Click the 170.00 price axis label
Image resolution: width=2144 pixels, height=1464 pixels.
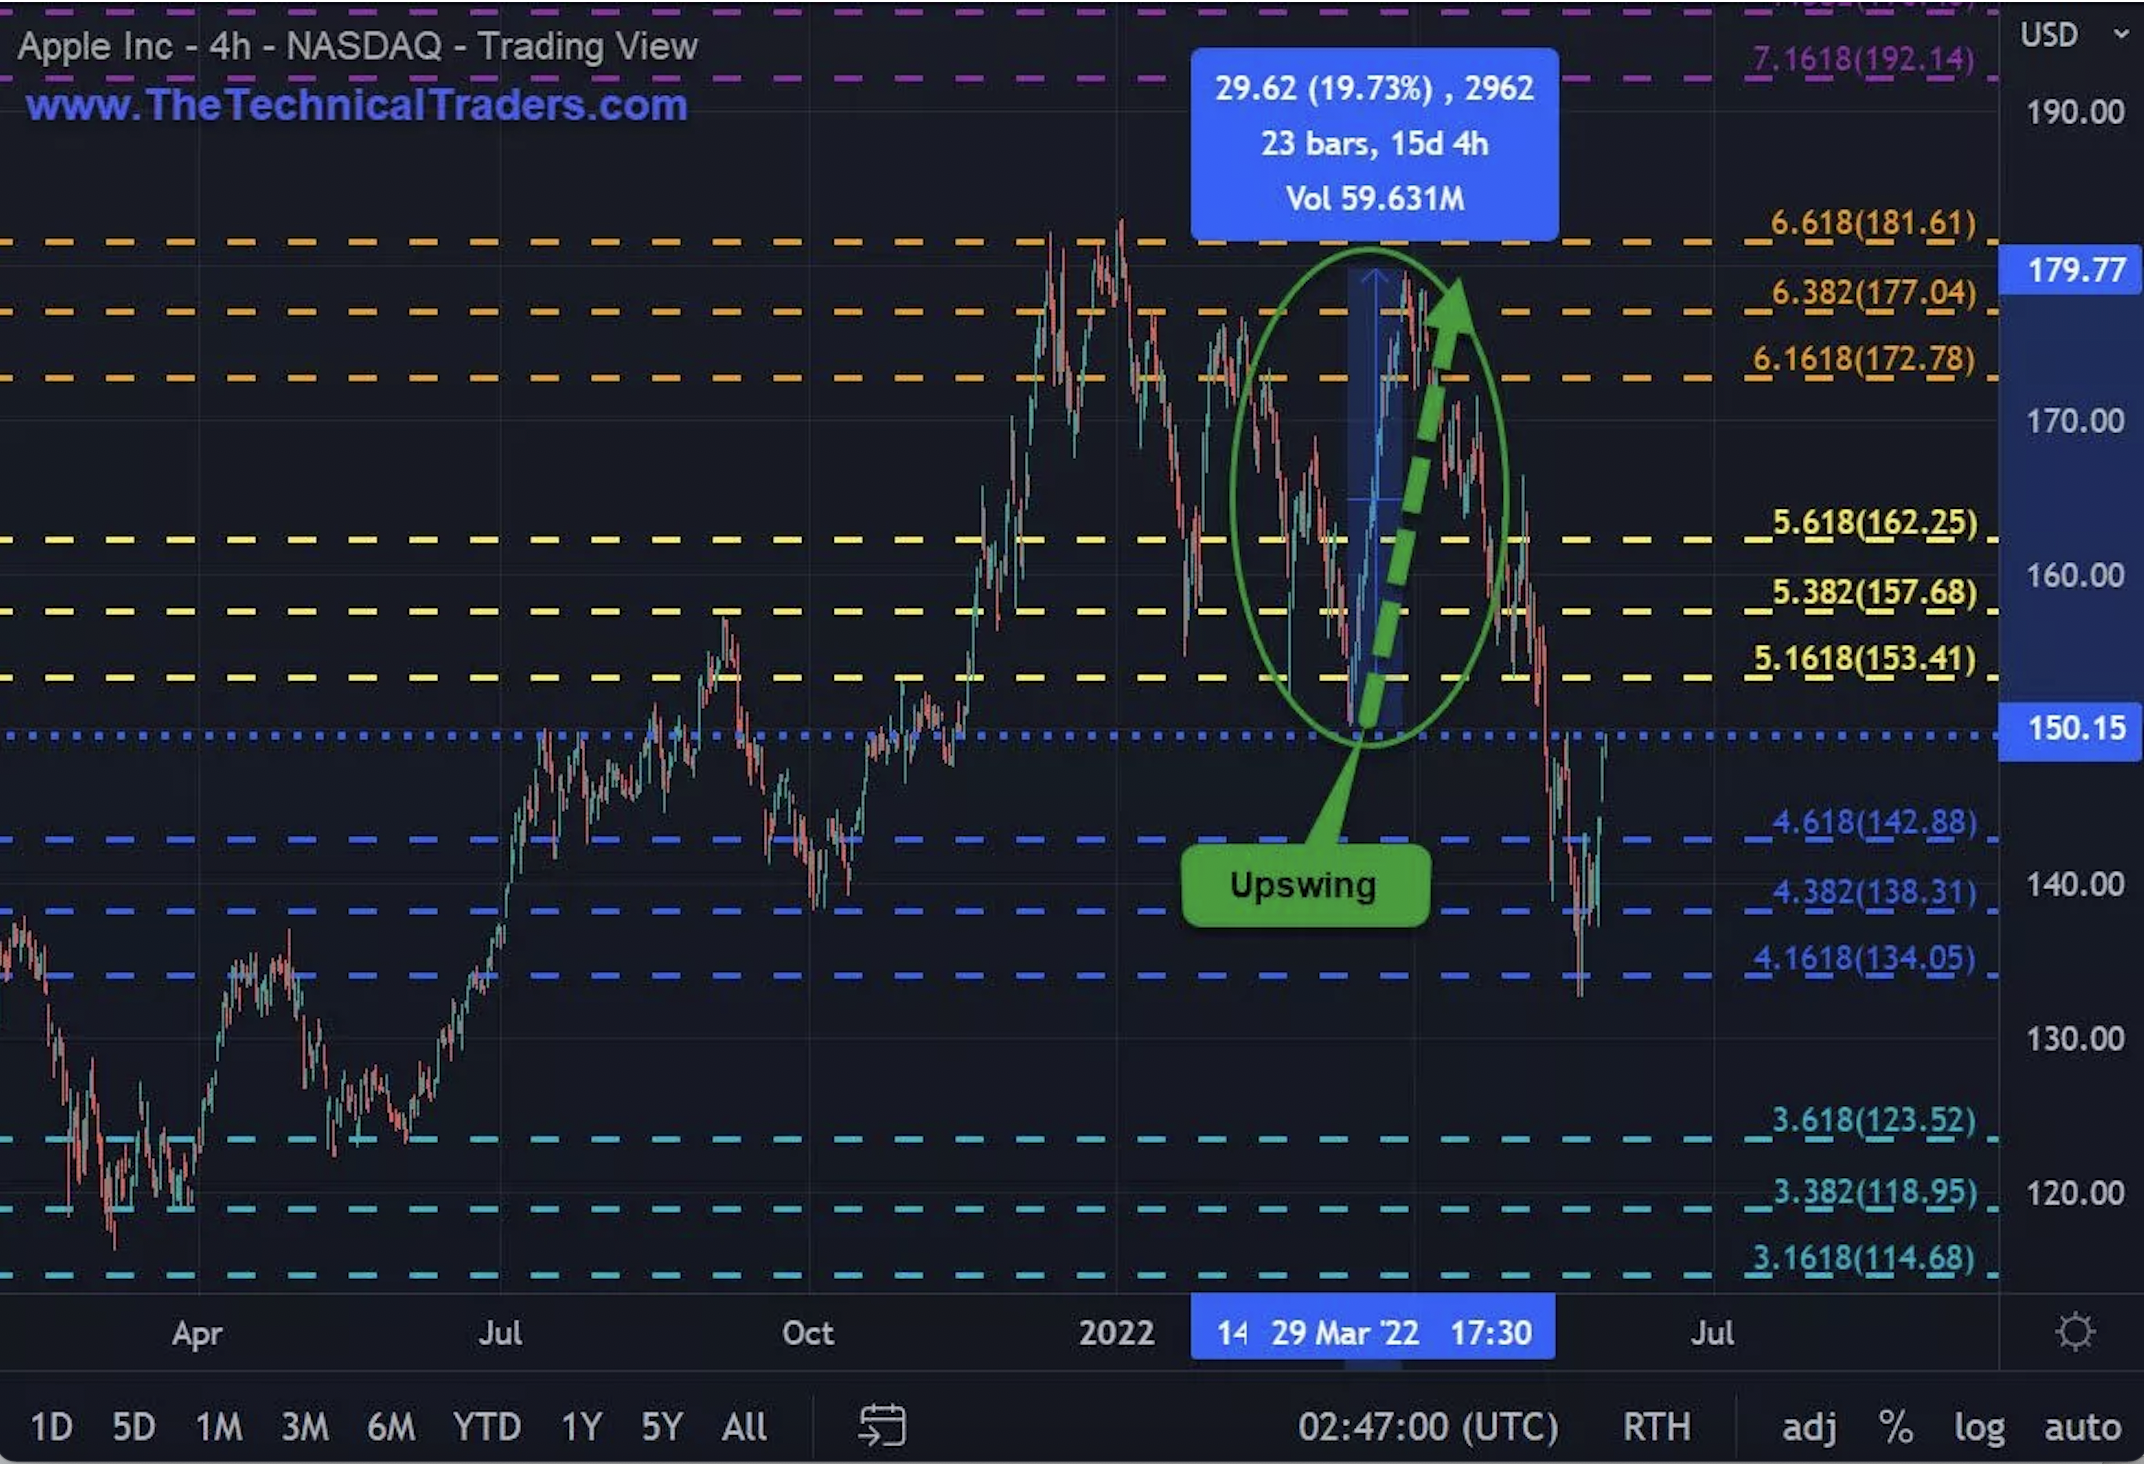[2075, 420]
